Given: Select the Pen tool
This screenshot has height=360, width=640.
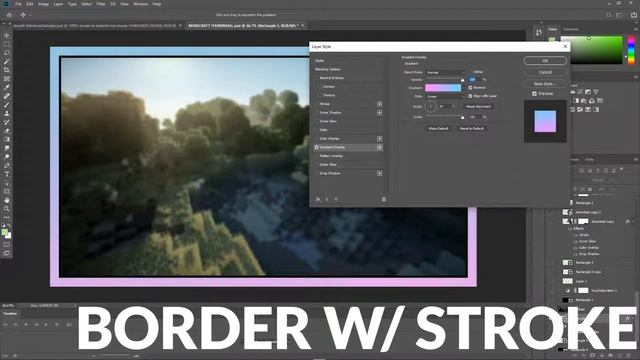Looking at the screenshot, I should 7,166.
